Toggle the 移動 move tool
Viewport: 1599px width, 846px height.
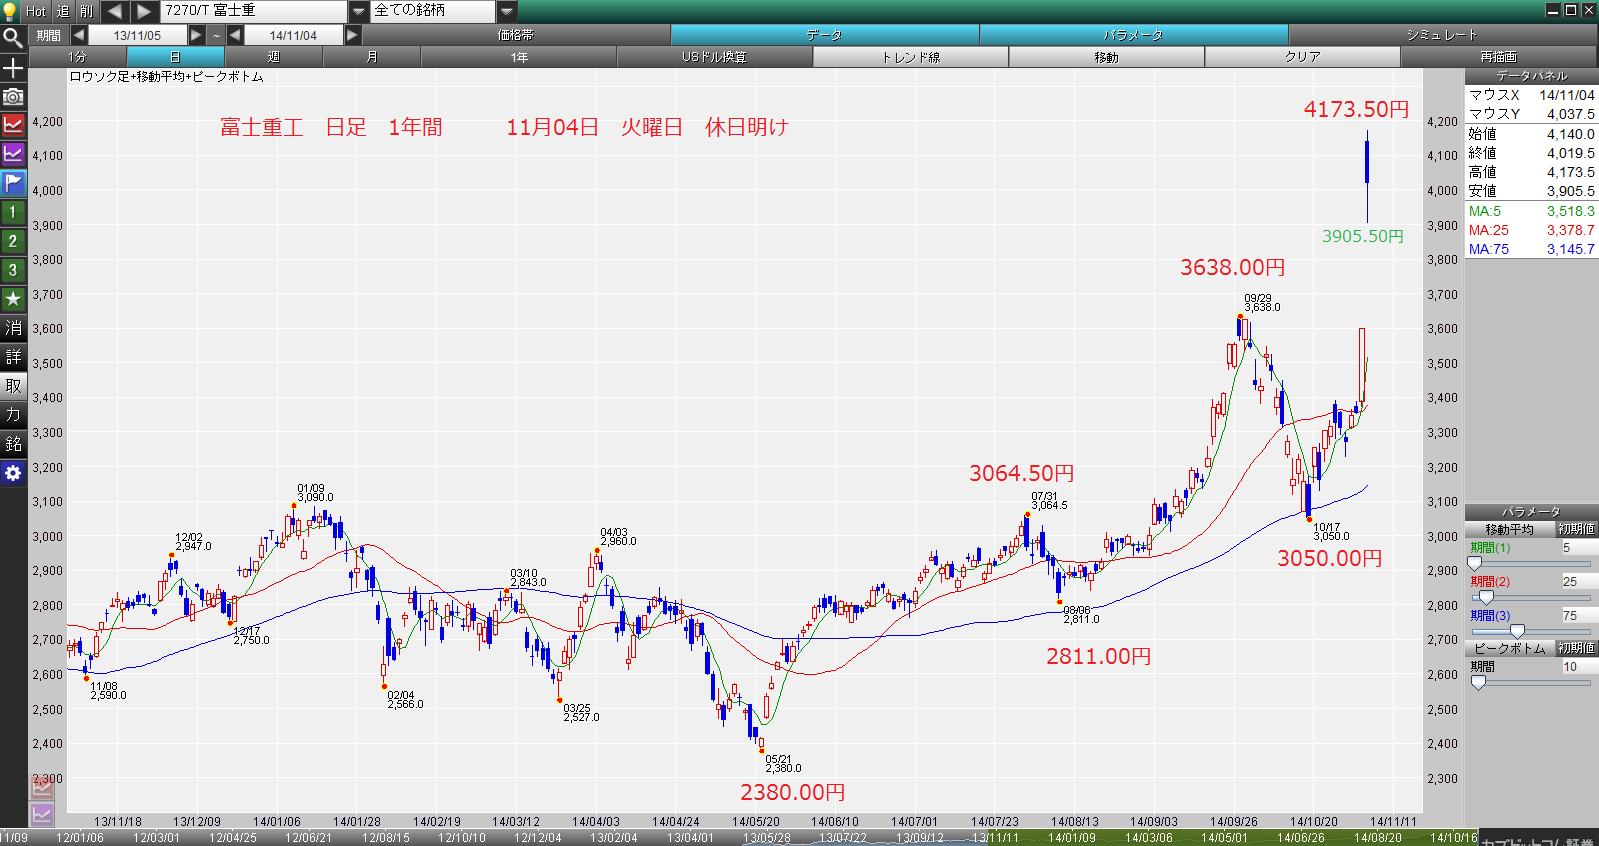[x=1107, y=57]
